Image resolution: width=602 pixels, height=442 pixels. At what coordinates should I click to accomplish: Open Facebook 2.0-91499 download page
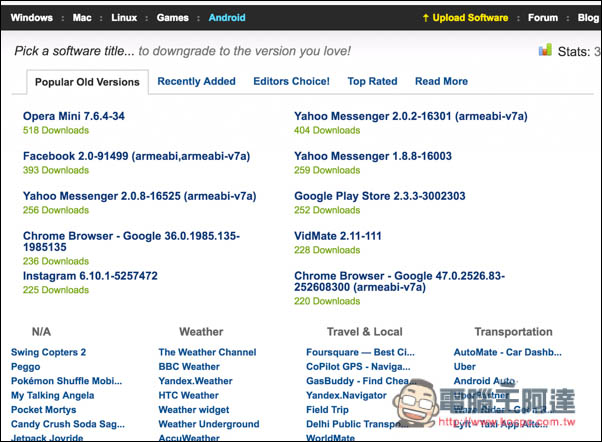(x=136, y=156)
